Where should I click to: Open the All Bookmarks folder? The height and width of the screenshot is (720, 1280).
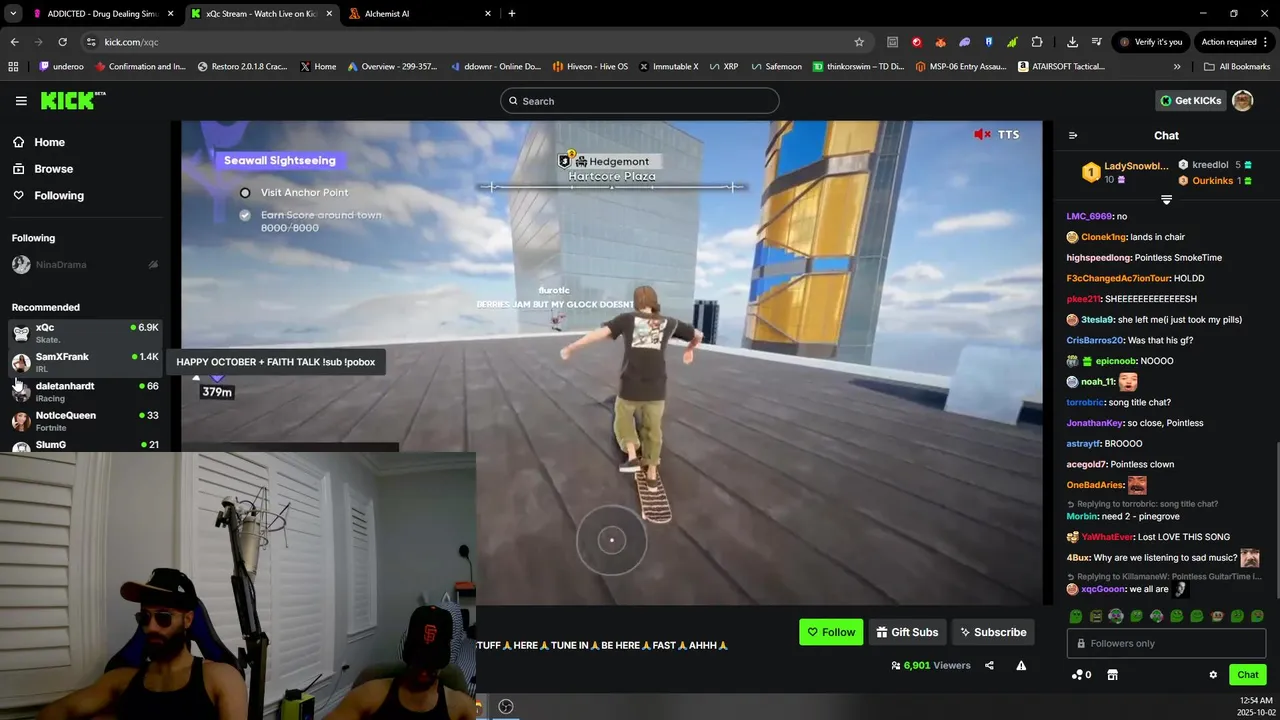(x=1237, y=67)
